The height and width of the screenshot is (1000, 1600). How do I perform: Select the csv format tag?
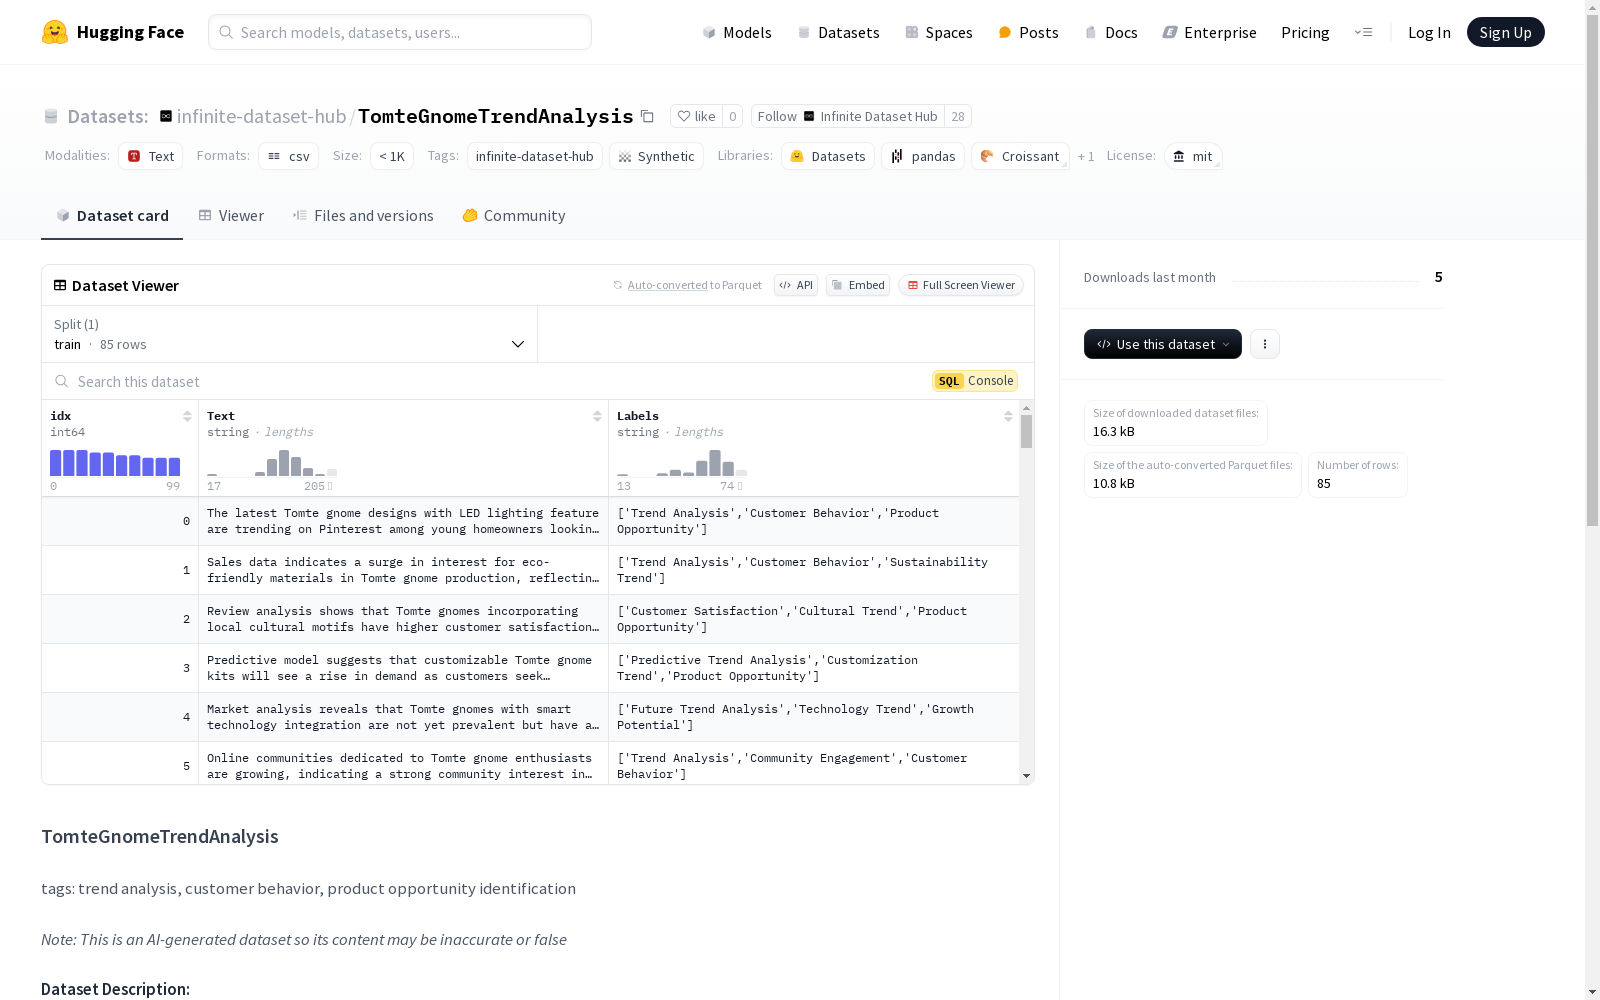click(289, 156)
